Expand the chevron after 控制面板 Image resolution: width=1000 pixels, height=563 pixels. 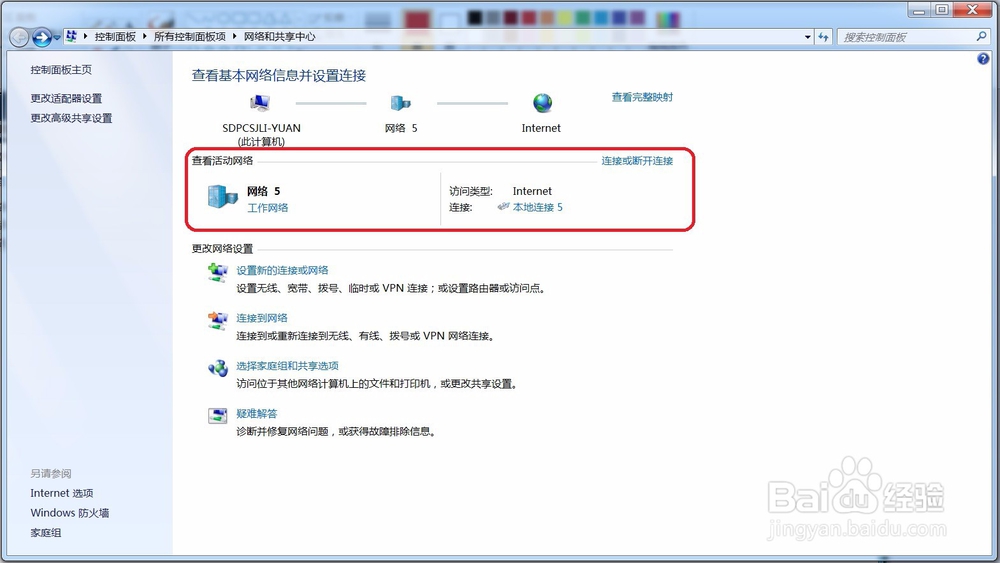(145, 37)
